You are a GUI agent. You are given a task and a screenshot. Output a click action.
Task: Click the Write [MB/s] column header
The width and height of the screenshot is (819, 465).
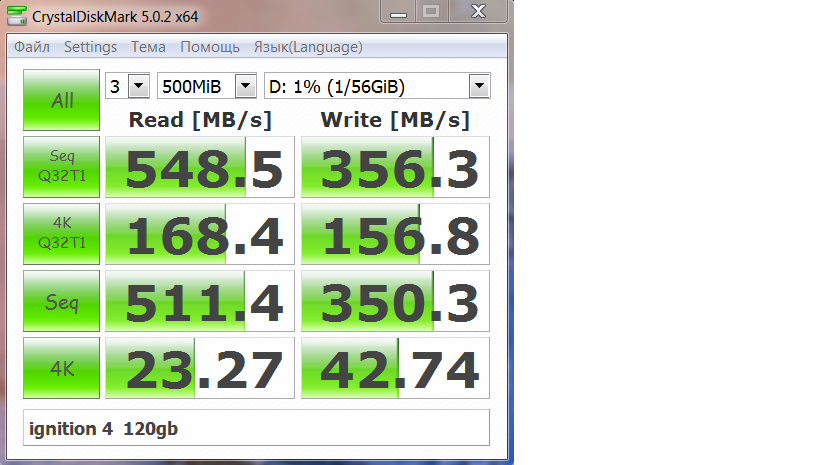point(395,120)
